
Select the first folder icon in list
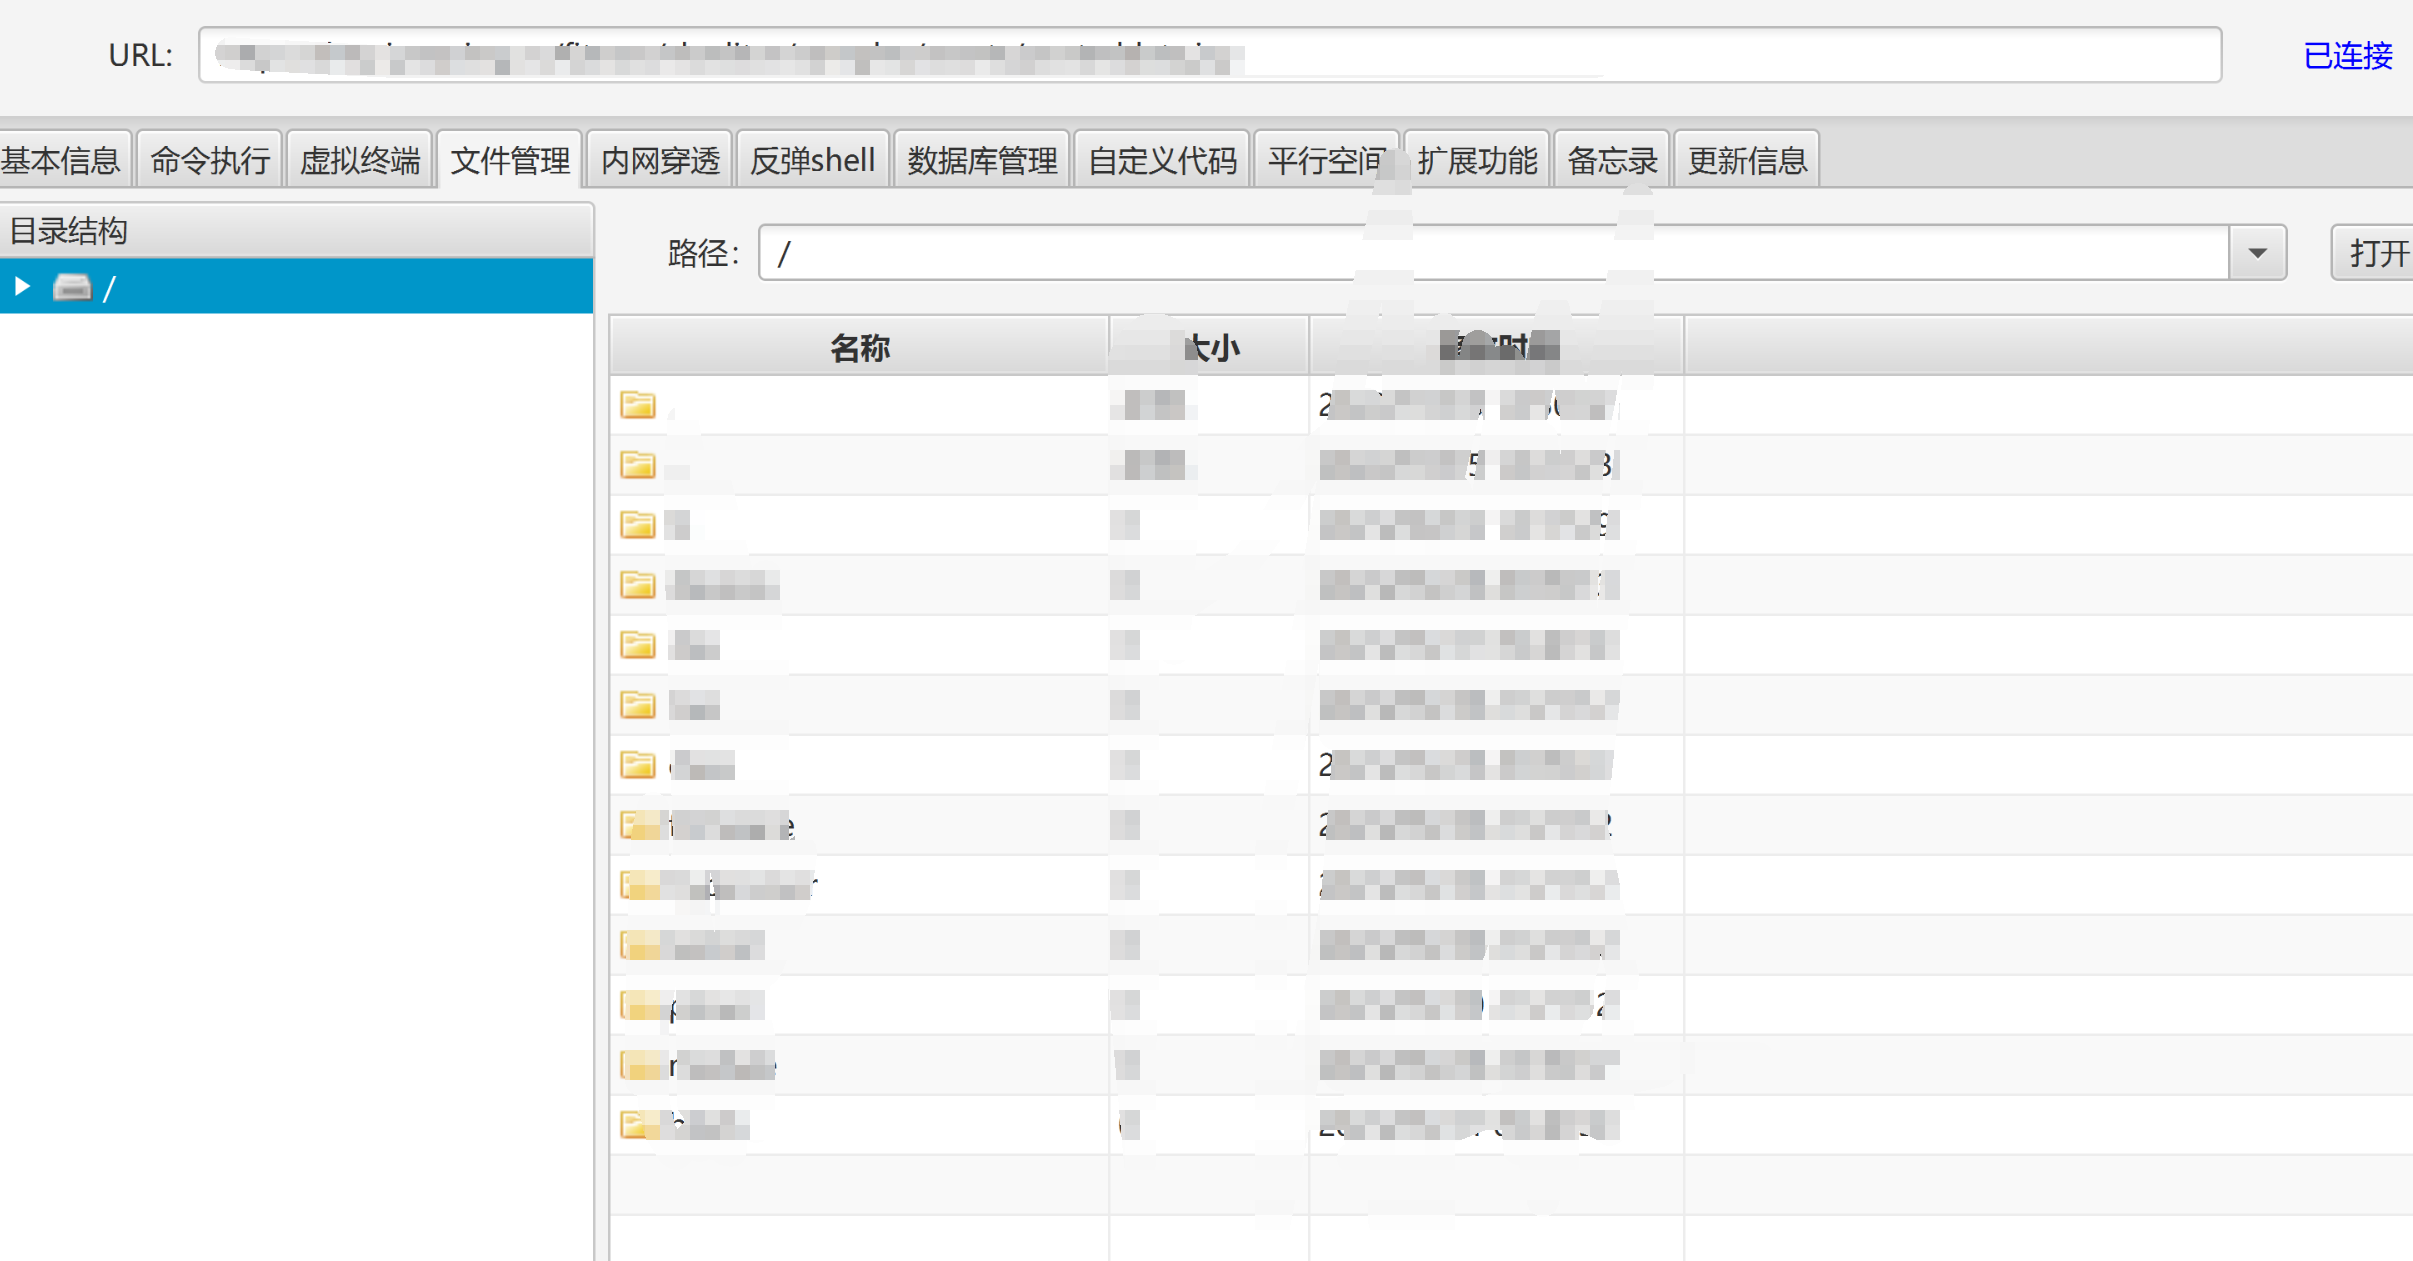637,404
